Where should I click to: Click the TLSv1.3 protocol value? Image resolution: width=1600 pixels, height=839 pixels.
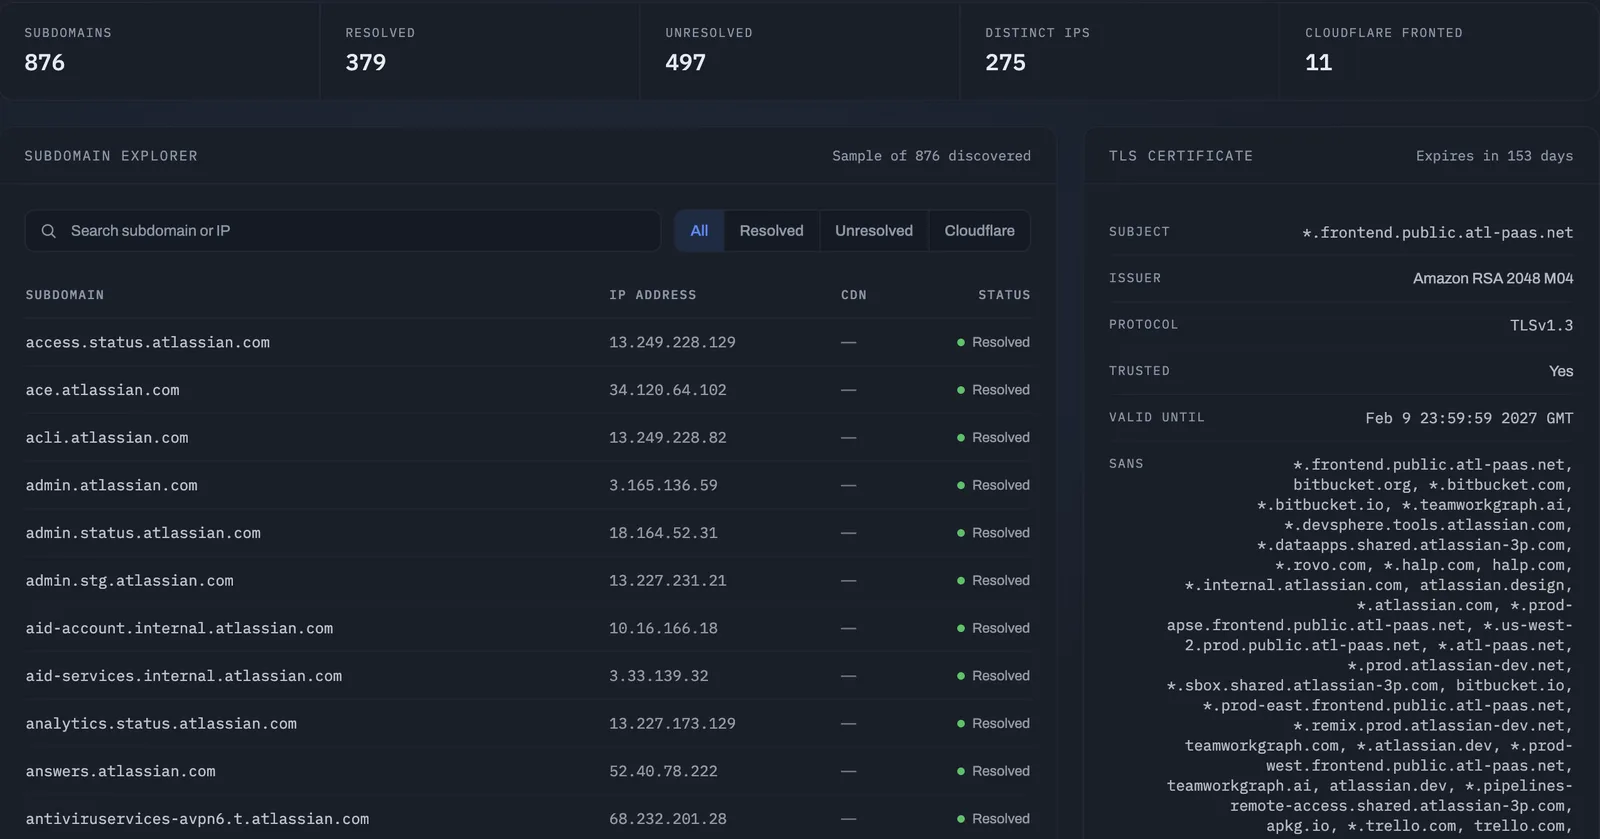1541,325
